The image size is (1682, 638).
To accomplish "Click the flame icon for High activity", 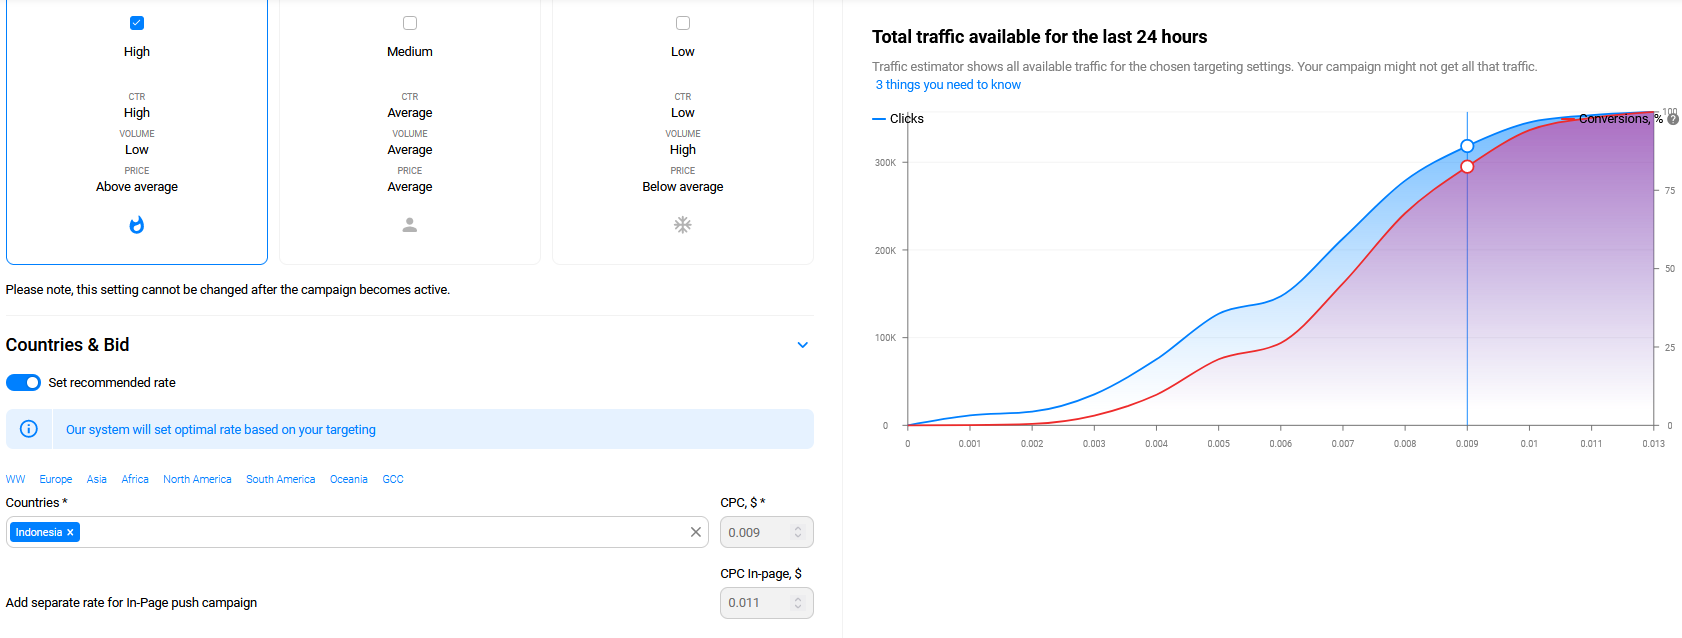I will 137,225.
